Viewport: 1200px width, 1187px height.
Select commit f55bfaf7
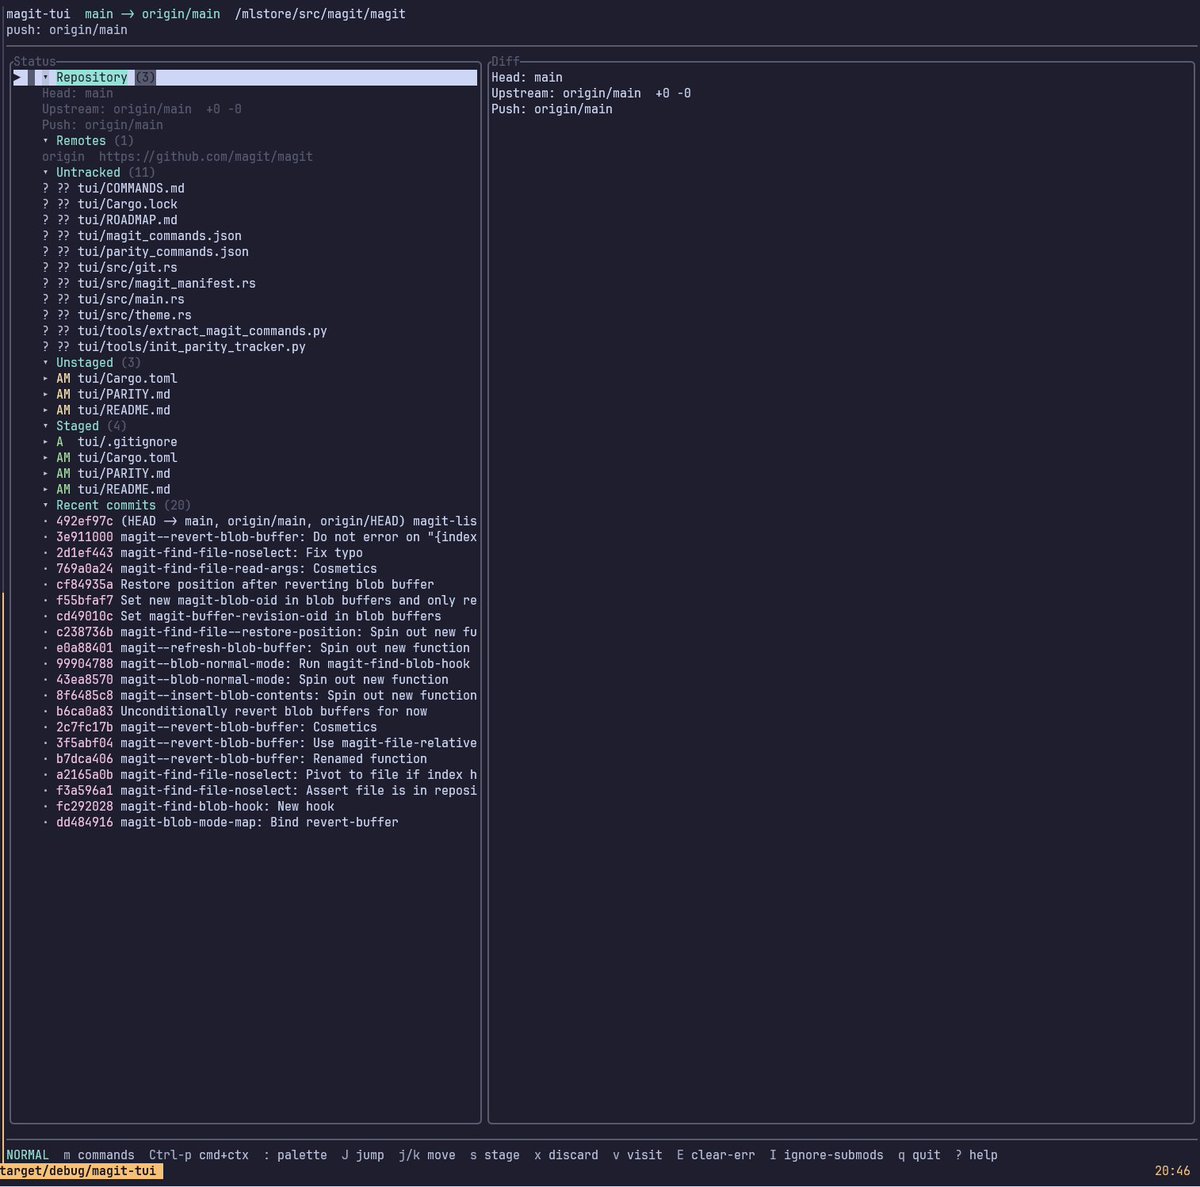pos(260,601)
